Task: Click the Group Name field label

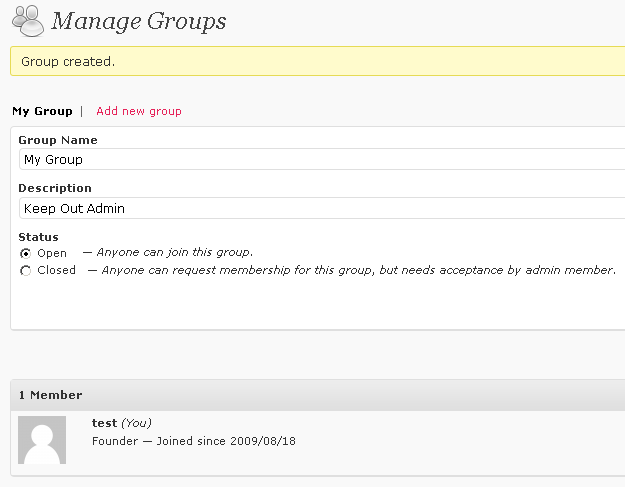Action: pos(58,141)
